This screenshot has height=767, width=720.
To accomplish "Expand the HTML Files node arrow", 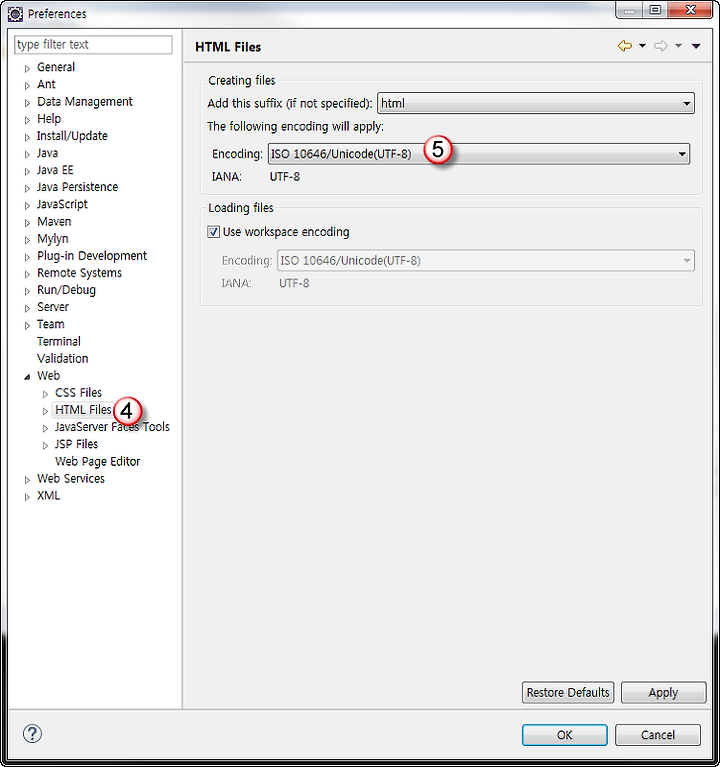I will (x=45, y=411).
